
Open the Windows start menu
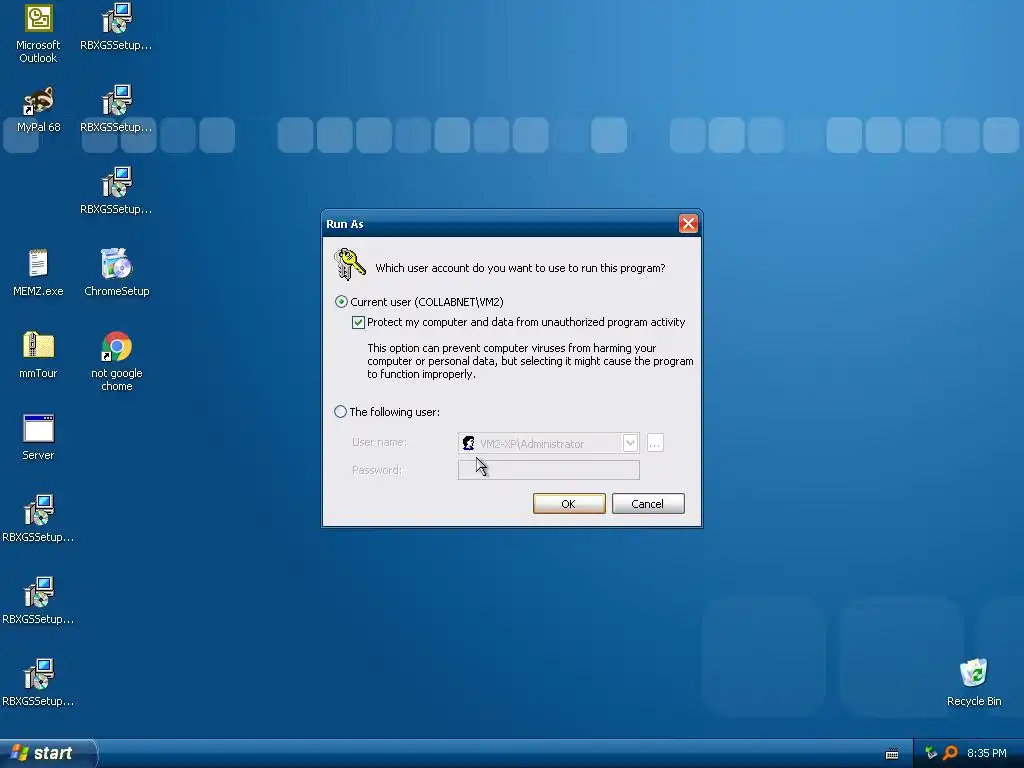[48, 753]
